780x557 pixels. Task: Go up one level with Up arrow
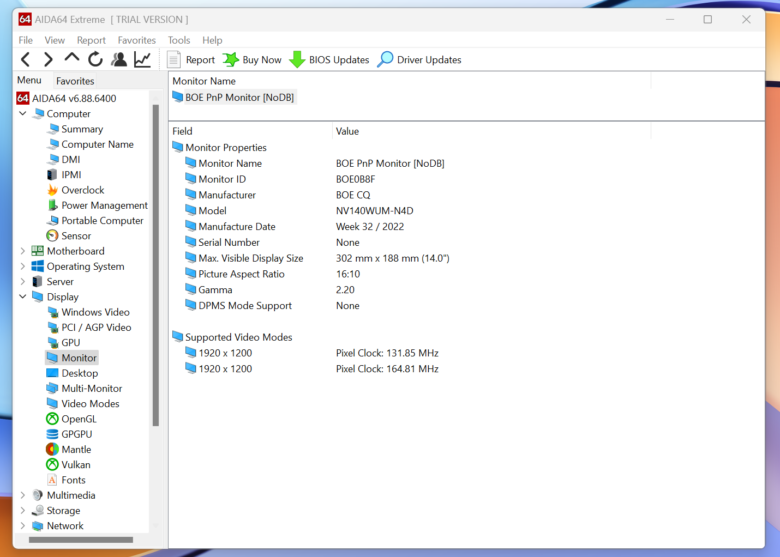72,58
